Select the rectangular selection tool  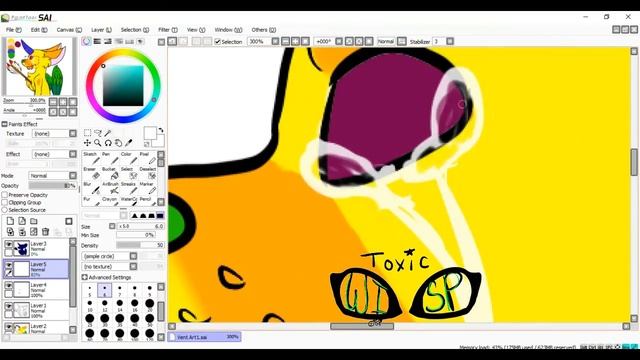(x=87, y=133)
